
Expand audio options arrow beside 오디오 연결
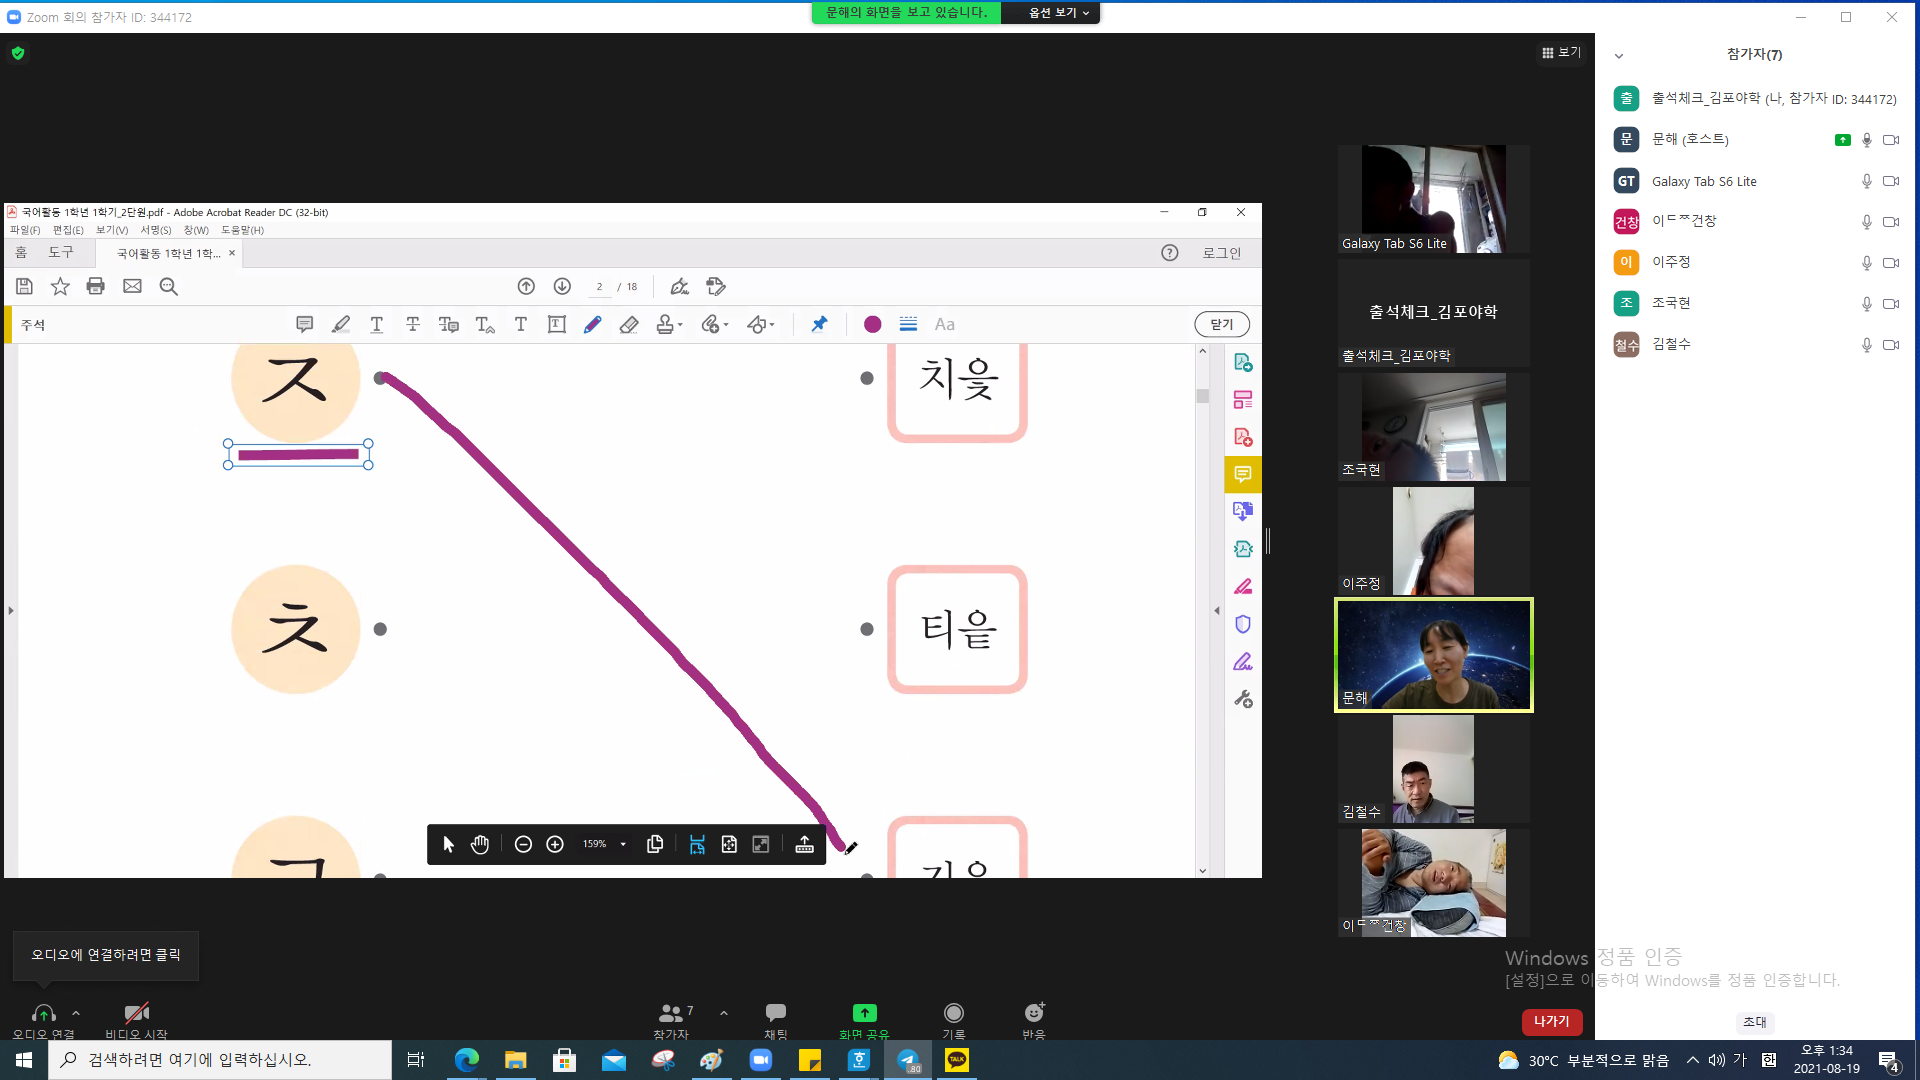(76, 1013)
